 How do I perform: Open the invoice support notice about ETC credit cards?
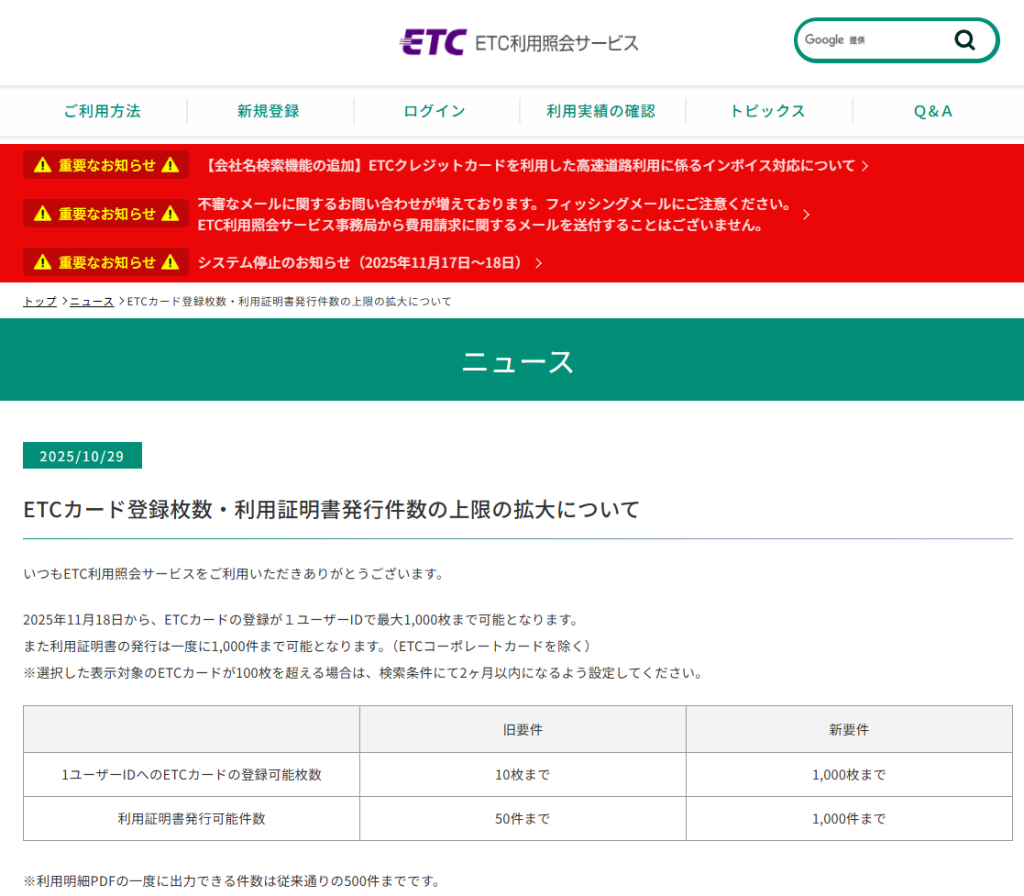pyautogui.click(x=530, y=166)
